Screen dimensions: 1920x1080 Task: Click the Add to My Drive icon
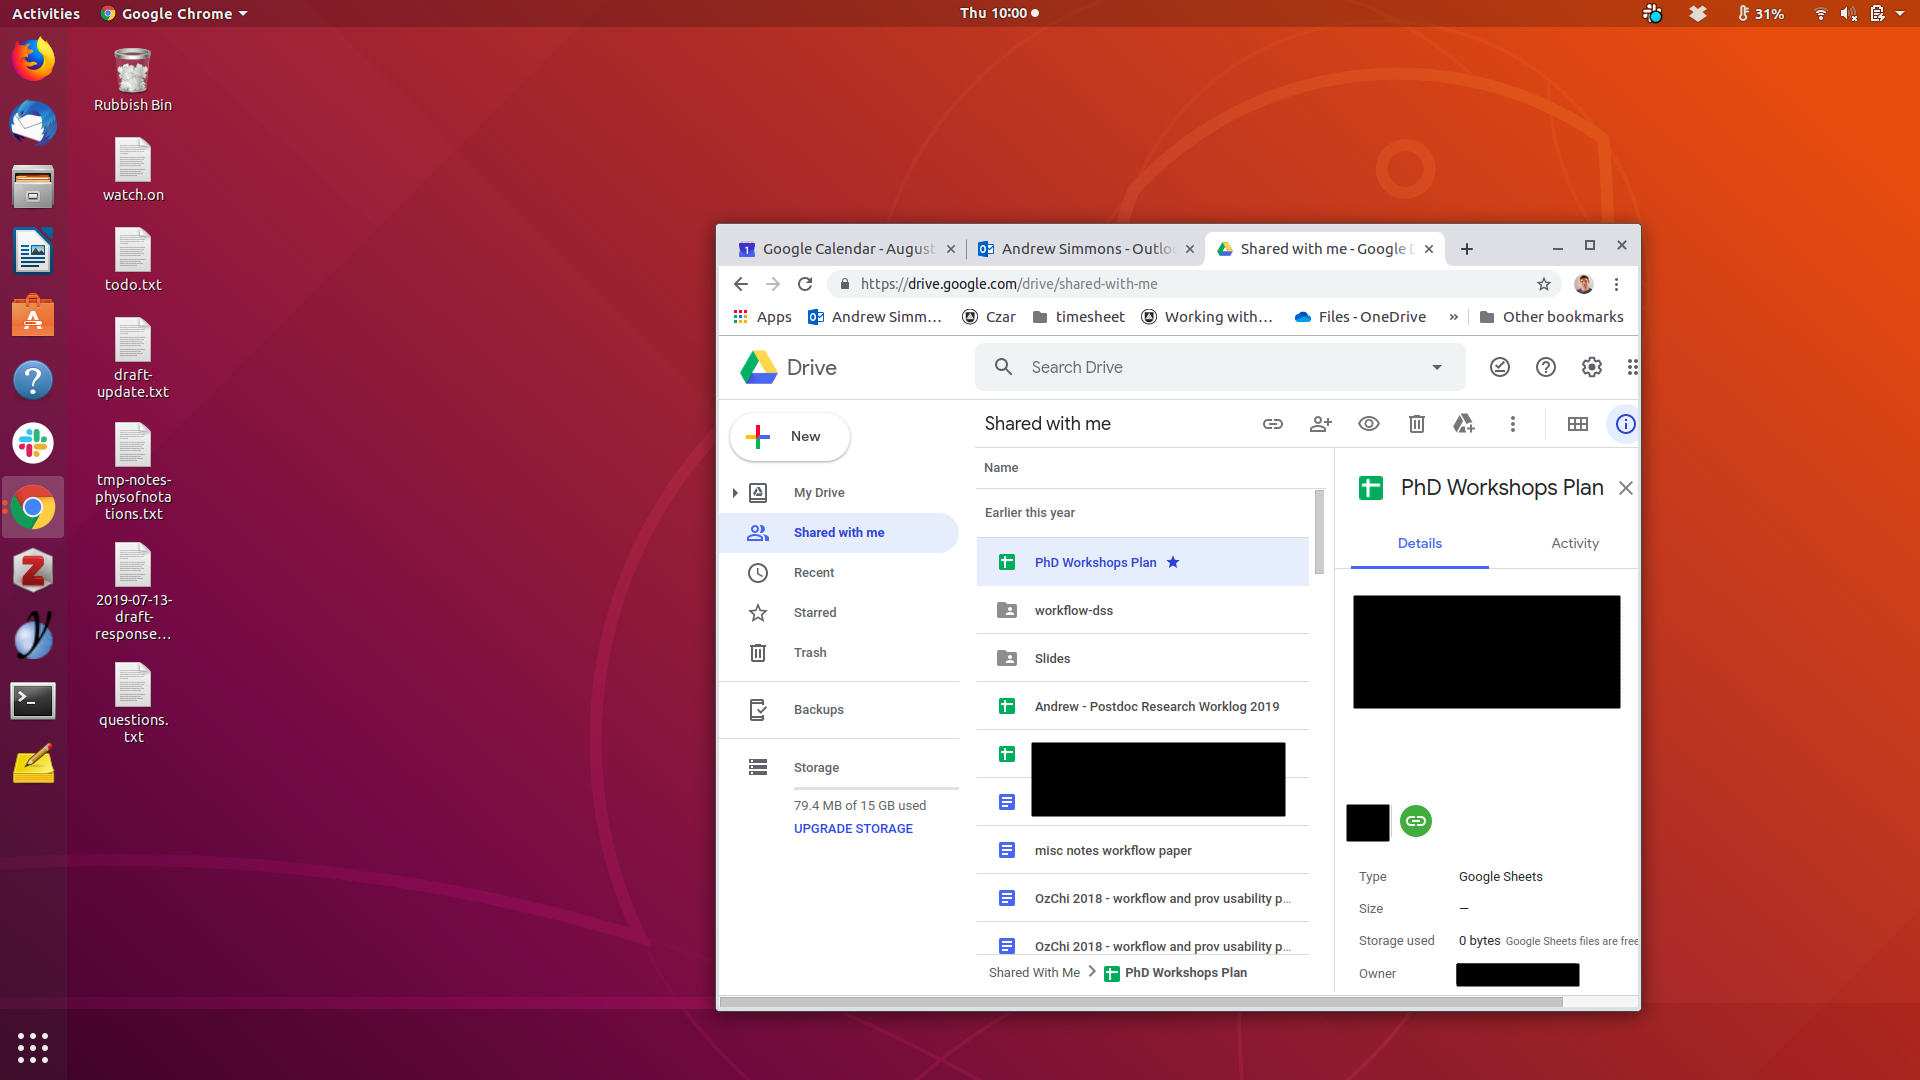(1464, 424)
